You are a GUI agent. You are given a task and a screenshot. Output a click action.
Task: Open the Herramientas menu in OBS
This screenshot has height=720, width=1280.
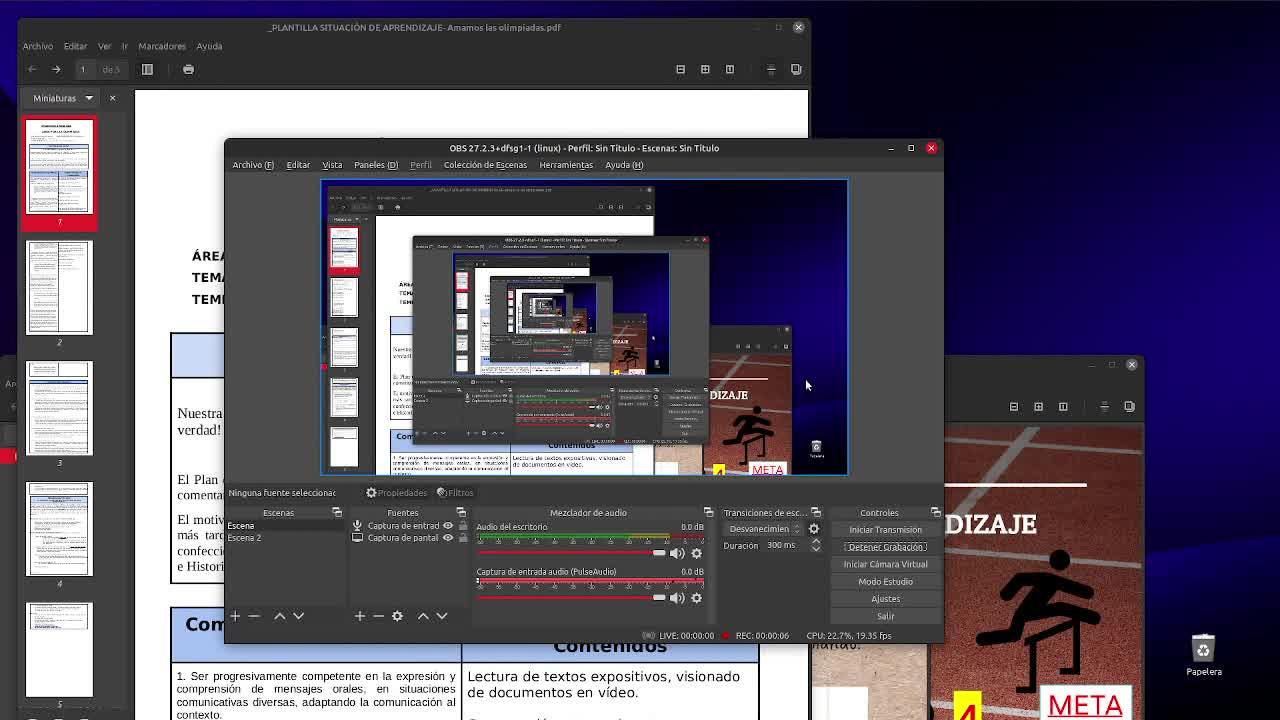pos(566,165)
